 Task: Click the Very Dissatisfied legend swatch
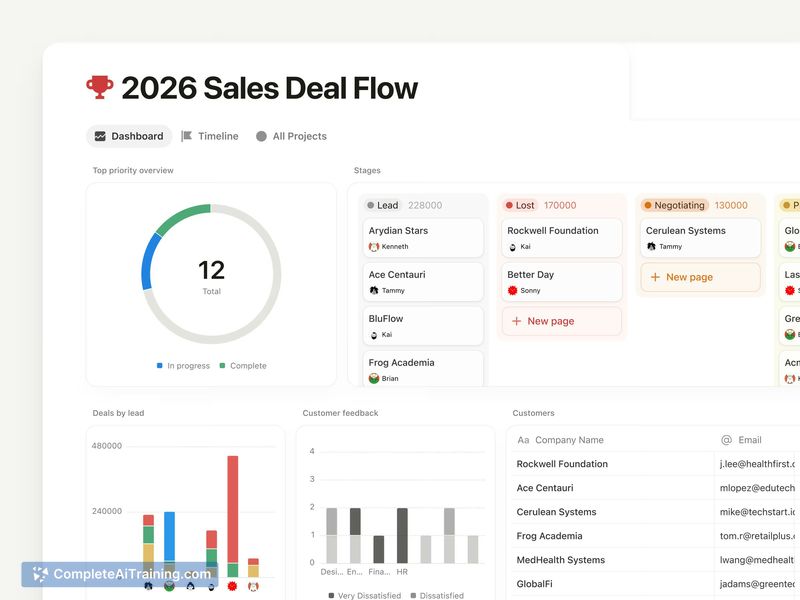[x=331, y=595]
